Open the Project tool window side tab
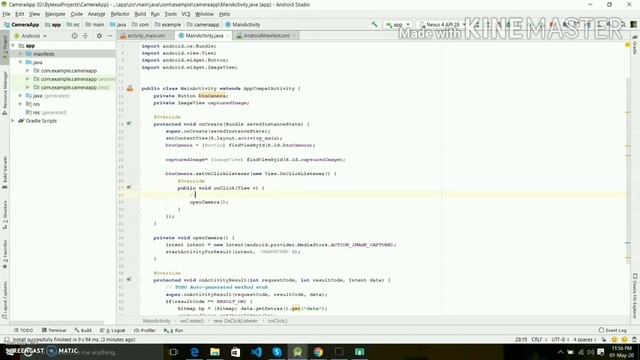The height and width of the screenshot is (360, 640). tap(5, 49)
